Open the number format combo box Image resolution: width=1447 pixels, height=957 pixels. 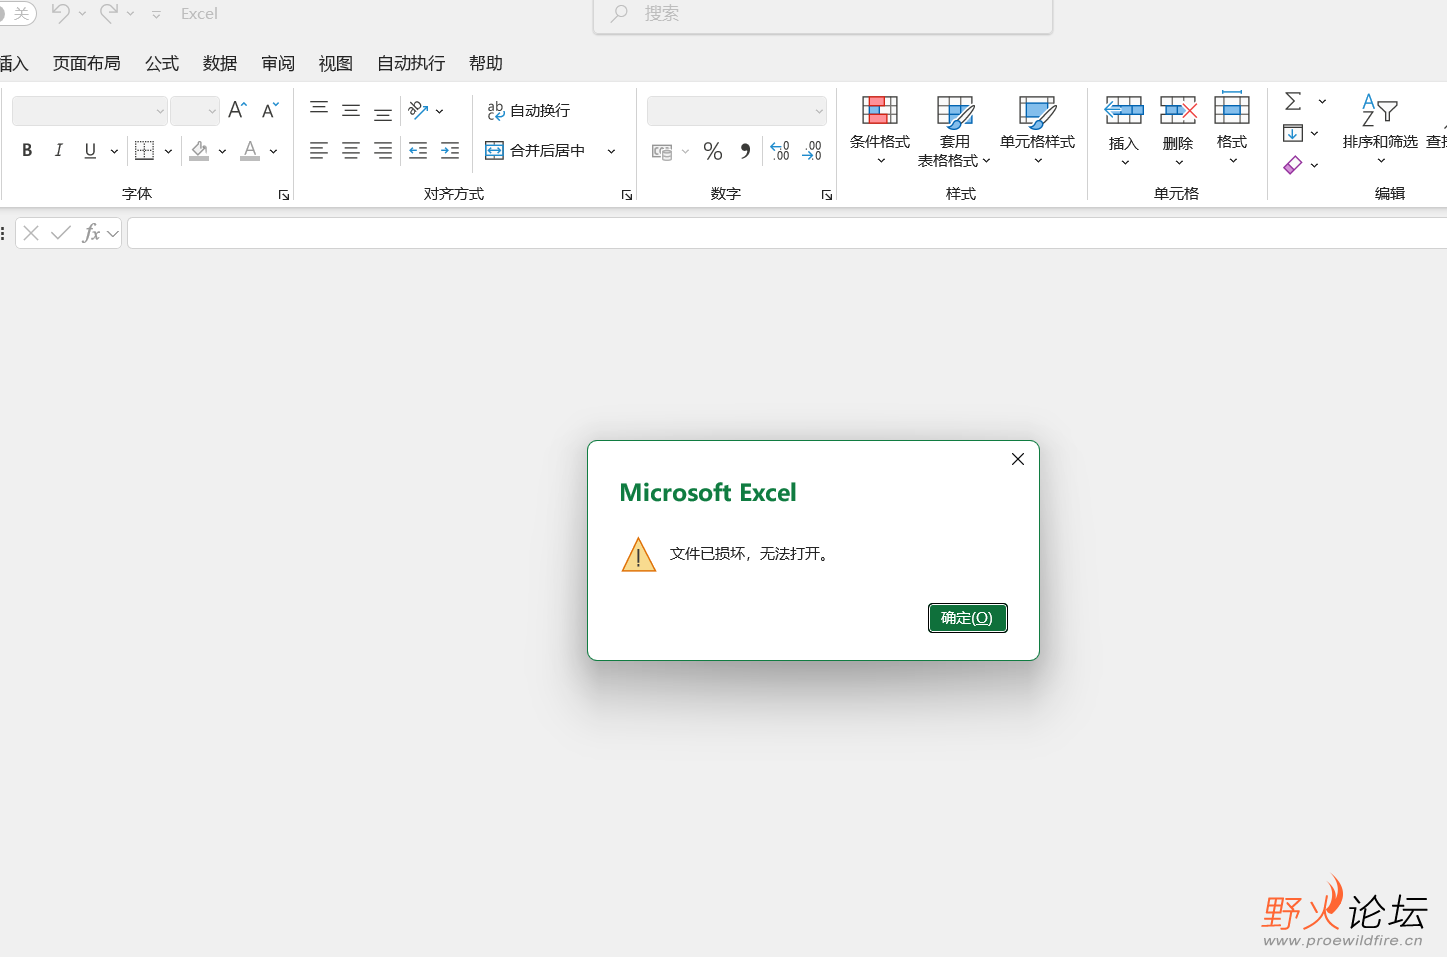click(x=737, y=111)
